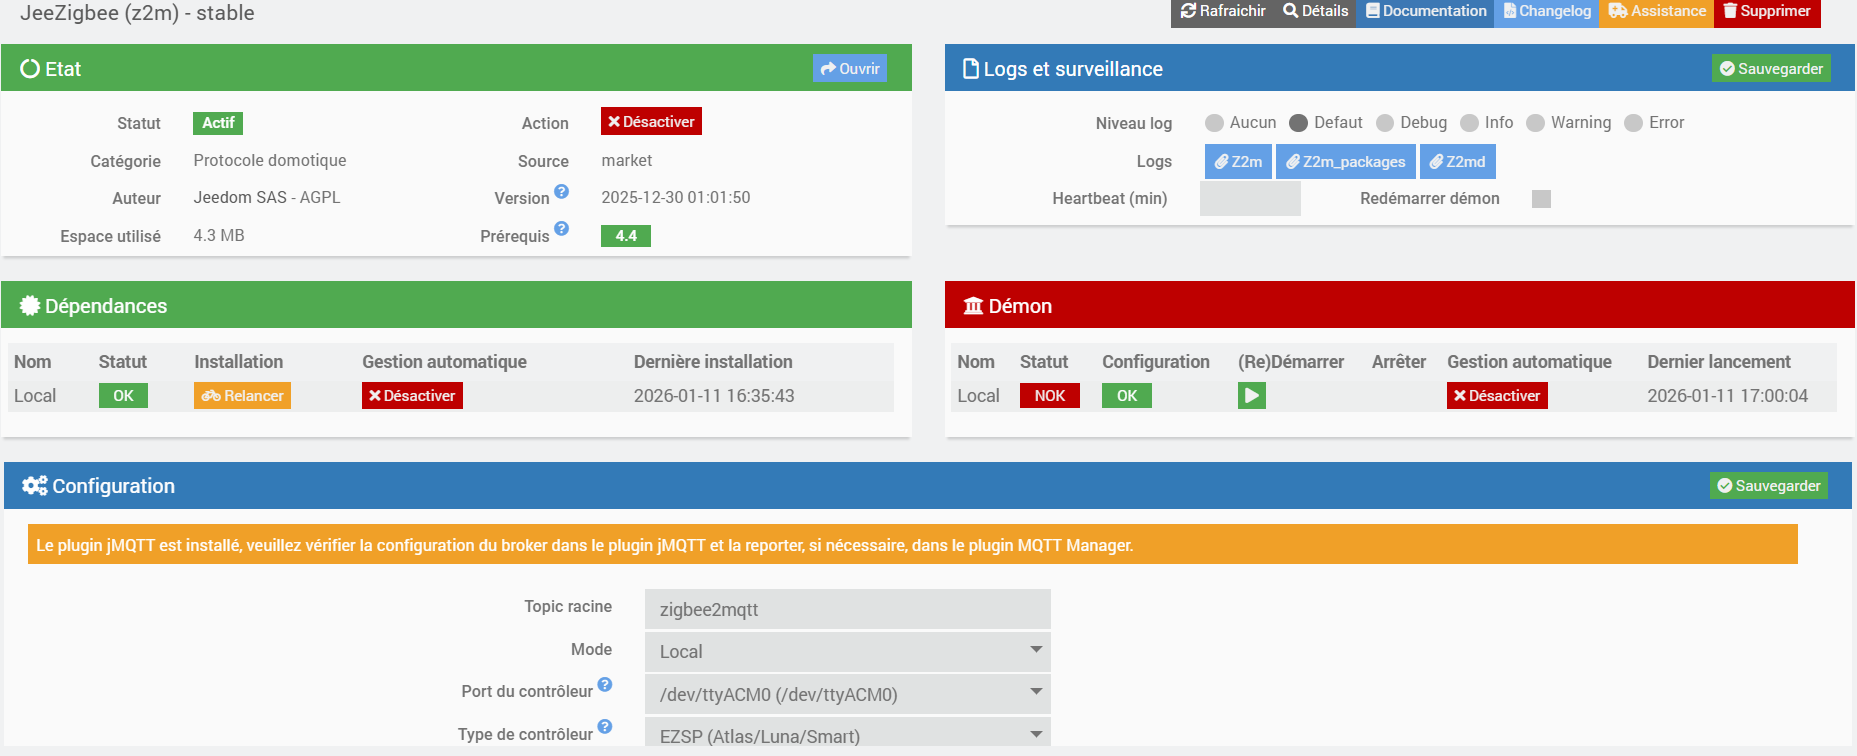Image resolution: width=1857 pixels, height=756 pixels.
Task: Click the green daemon start play icon
Action: (x=1251, y=396)
